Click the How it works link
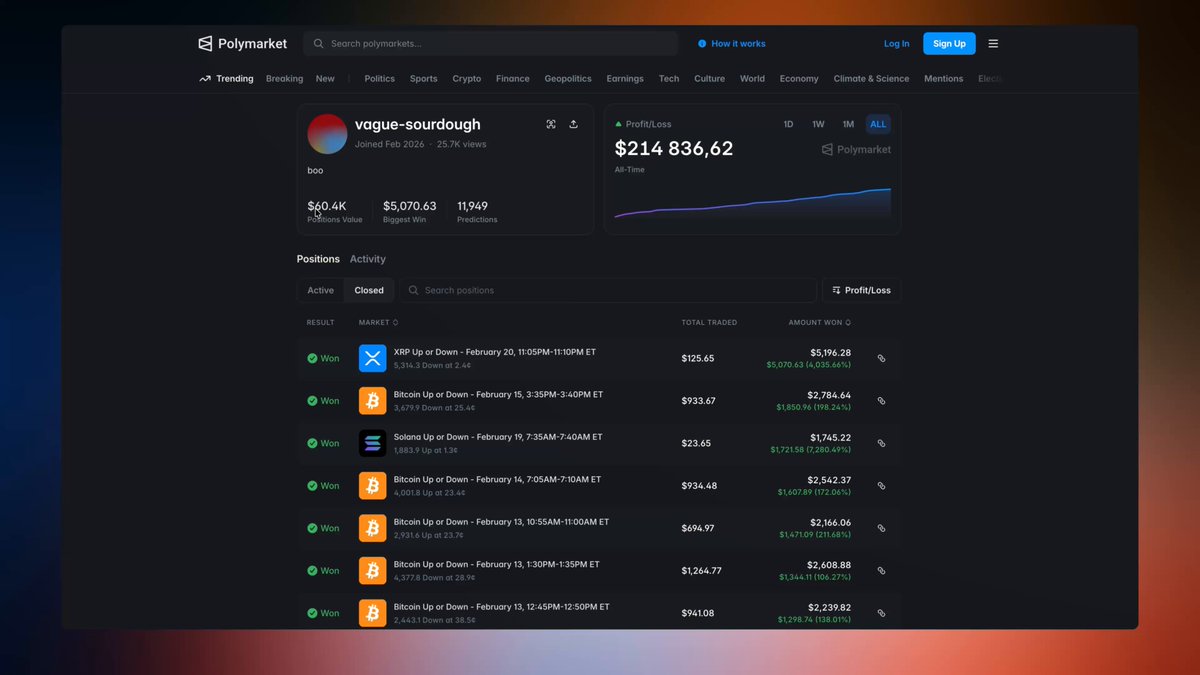Screen dimensions: 1200x675 738,44
